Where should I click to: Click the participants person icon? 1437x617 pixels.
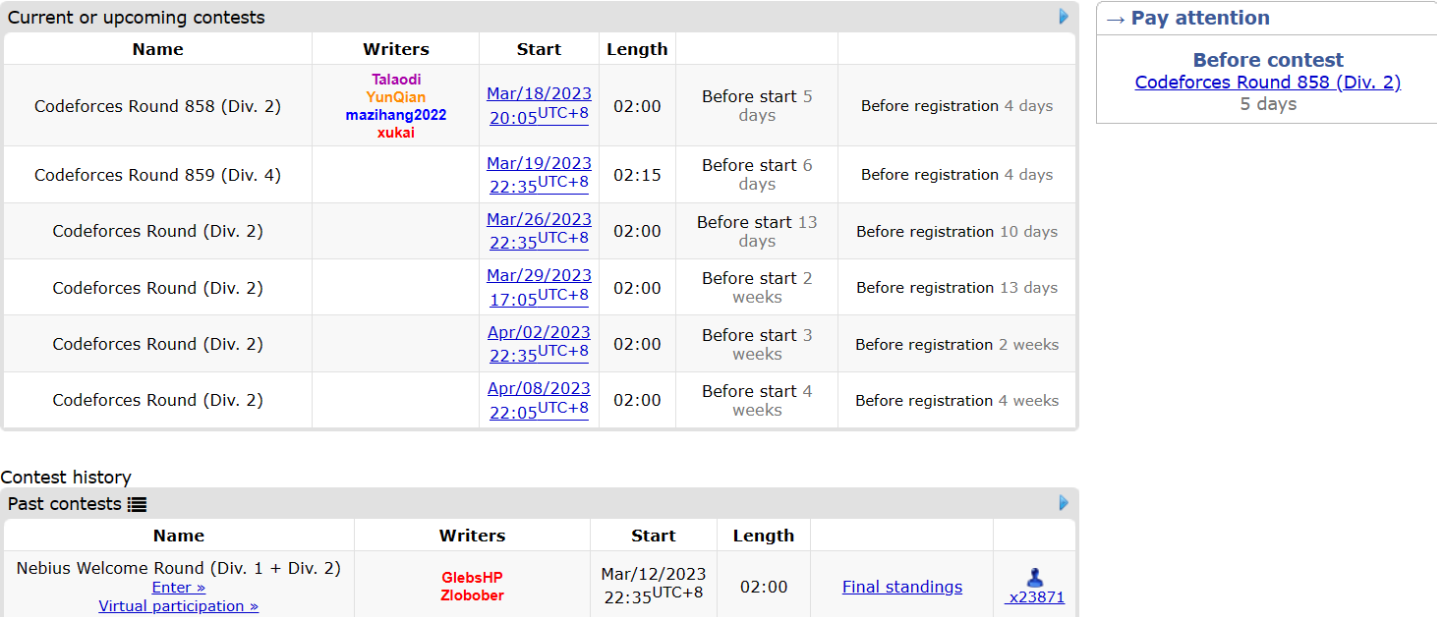tap(1035, 578)
